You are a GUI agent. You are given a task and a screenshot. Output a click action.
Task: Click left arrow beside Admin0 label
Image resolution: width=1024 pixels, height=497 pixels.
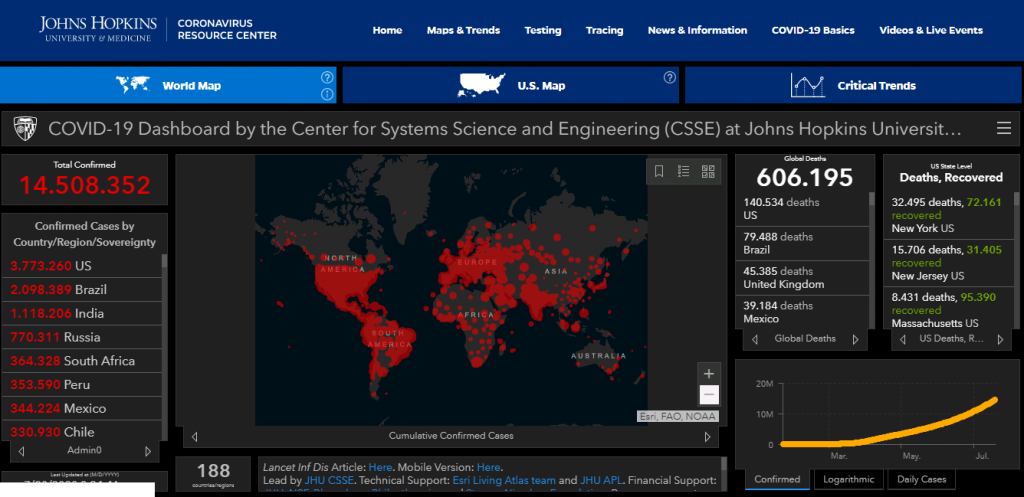pos(22,451)
